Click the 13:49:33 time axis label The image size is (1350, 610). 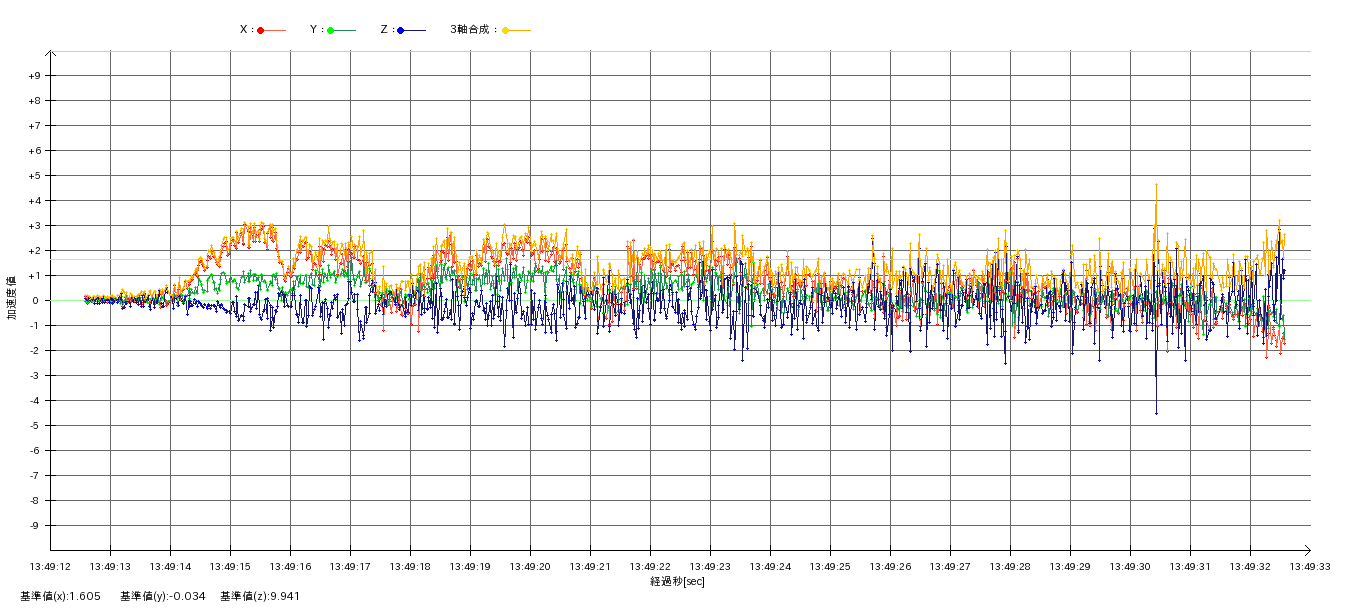1310,566
